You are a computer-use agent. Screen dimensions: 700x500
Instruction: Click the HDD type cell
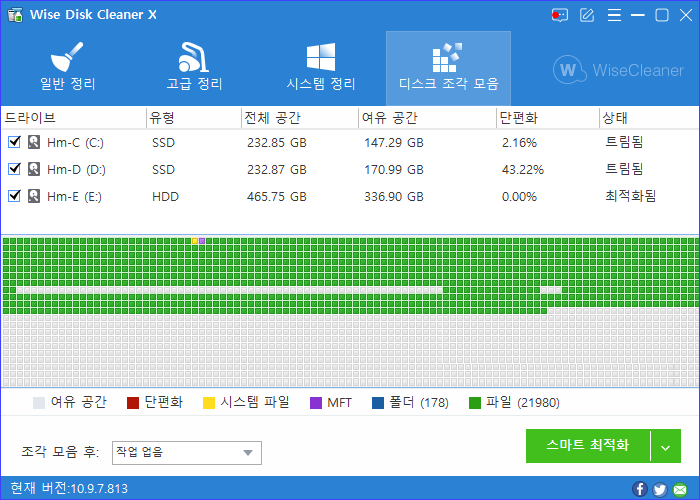click(x=165, y=196)
